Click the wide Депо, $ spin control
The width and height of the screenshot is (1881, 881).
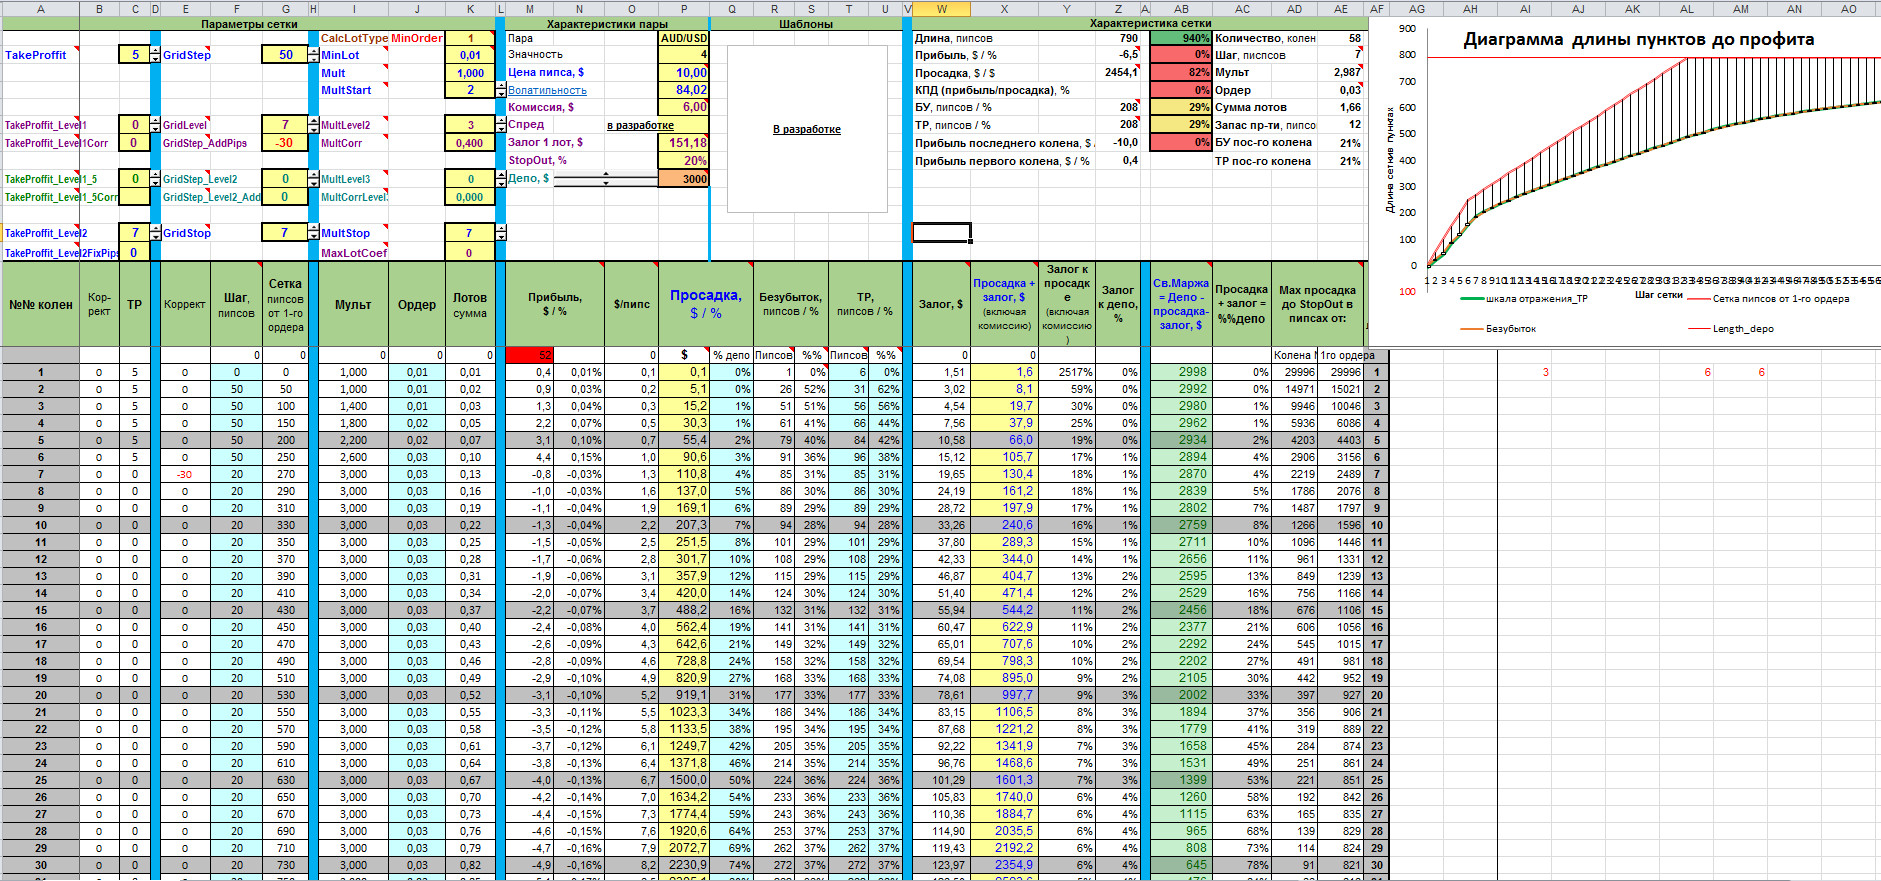pyautogui.click(x=605, y=179)
